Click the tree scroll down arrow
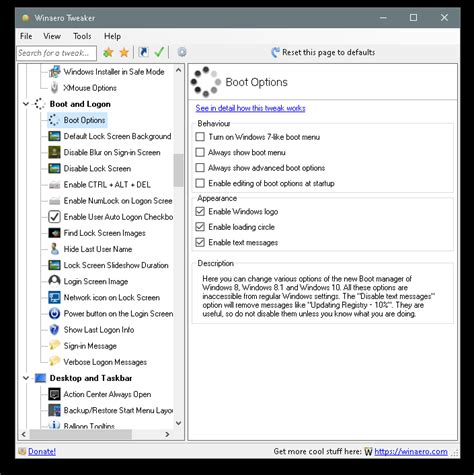Viewport: 474px width, 475px height. [178, 423]
